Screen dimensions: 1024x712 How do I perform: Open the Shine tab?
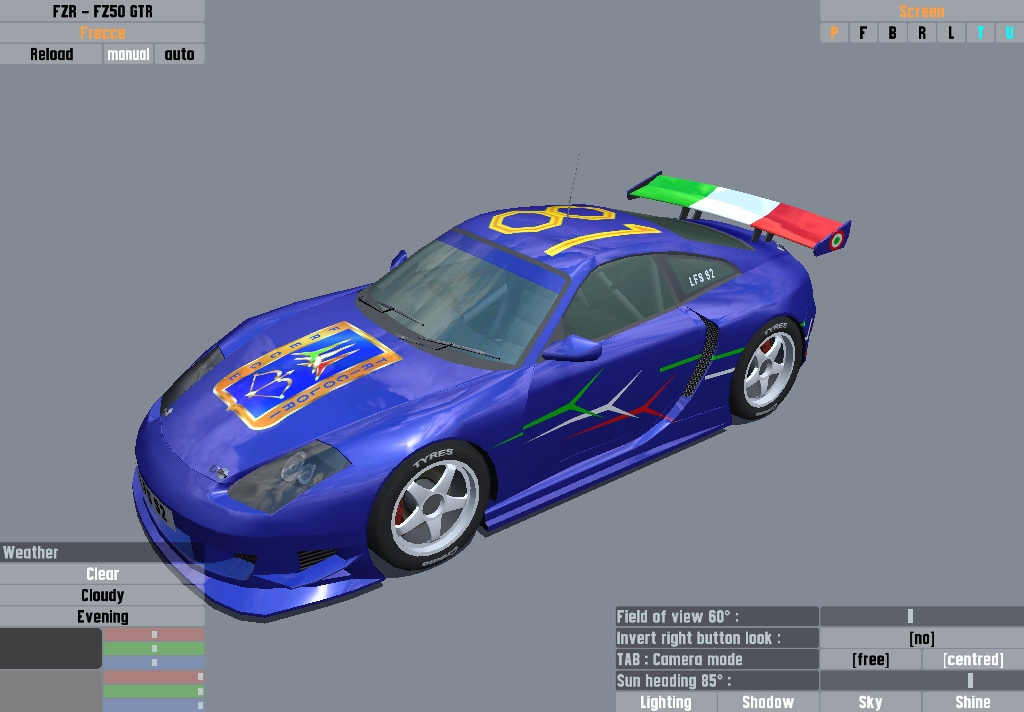(973, 702)
